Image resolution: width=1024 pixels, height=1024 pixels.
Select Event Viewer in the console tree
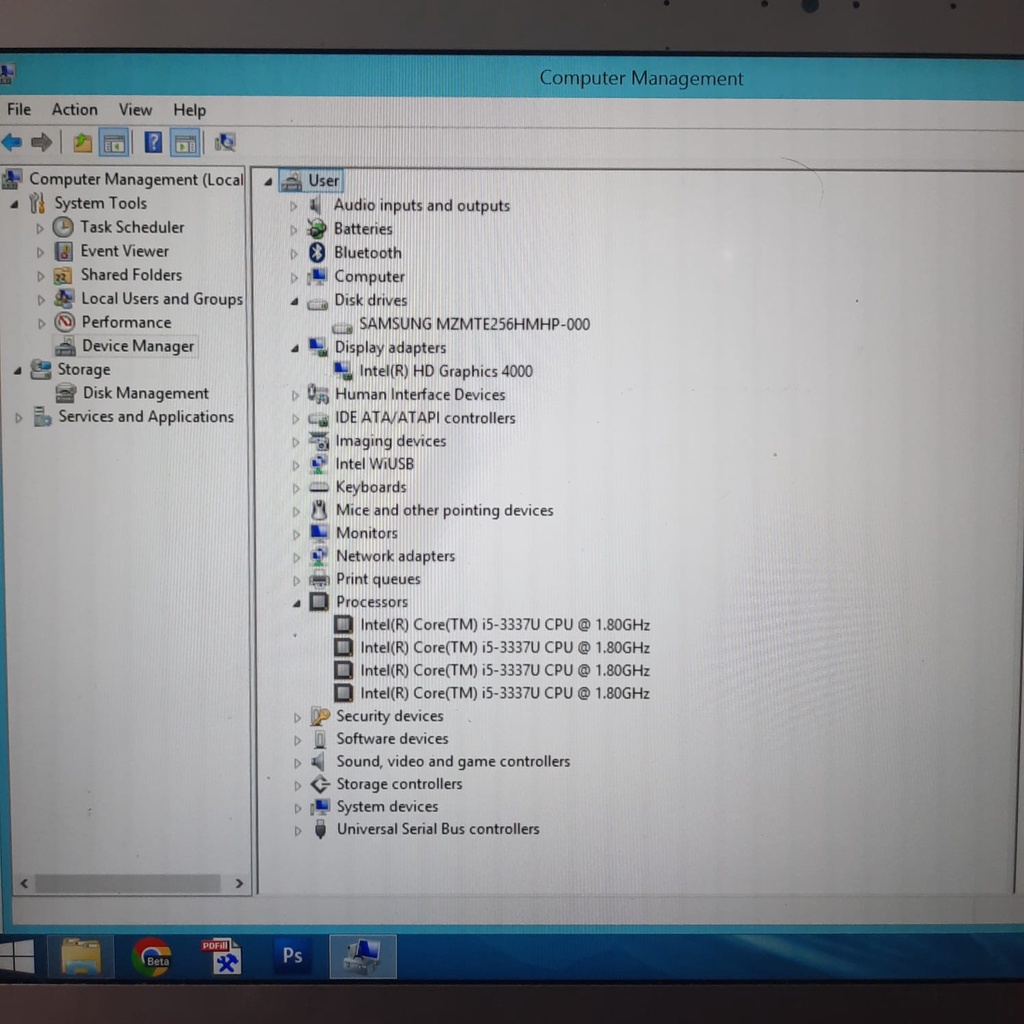[125, 251]
